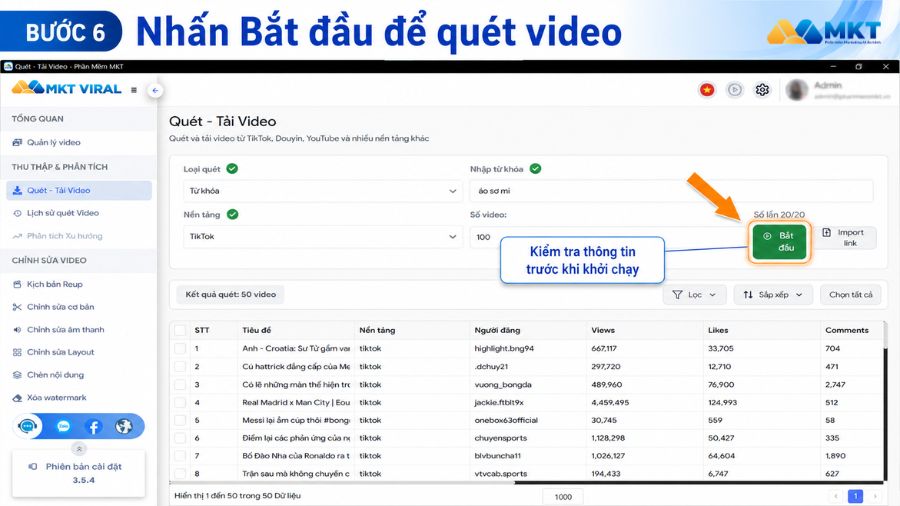This screenshot has width=900, height=506.
Task: Click the Import link button
Action: [845, 238]
